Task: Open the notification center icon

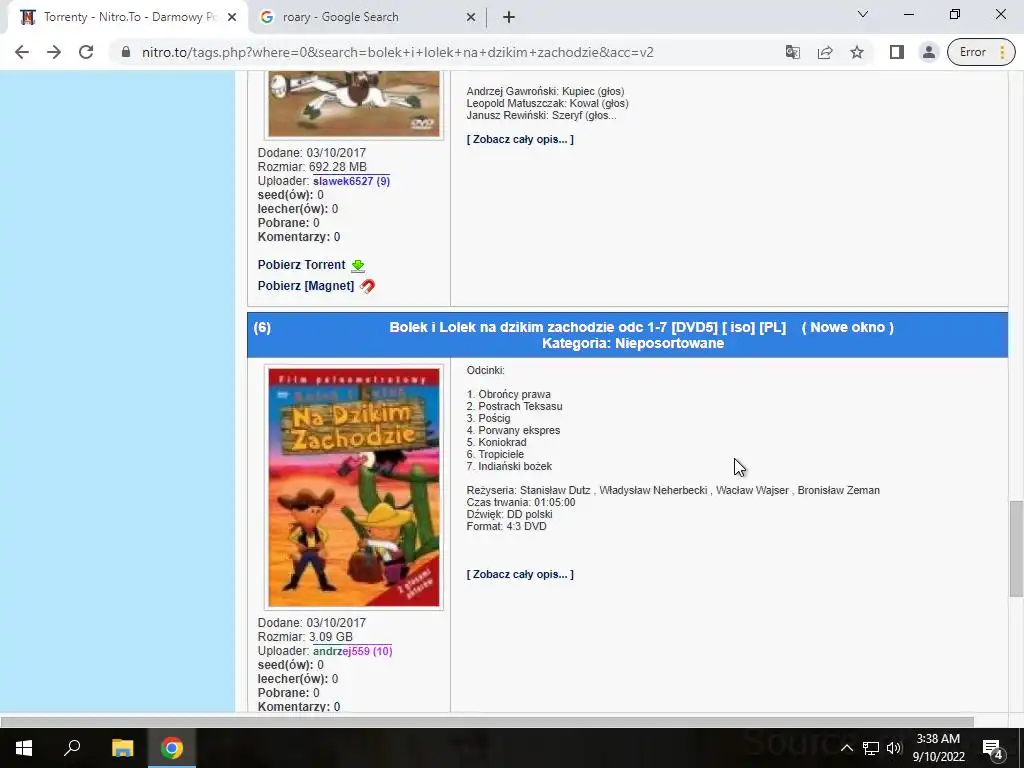Action: point(993,748)
